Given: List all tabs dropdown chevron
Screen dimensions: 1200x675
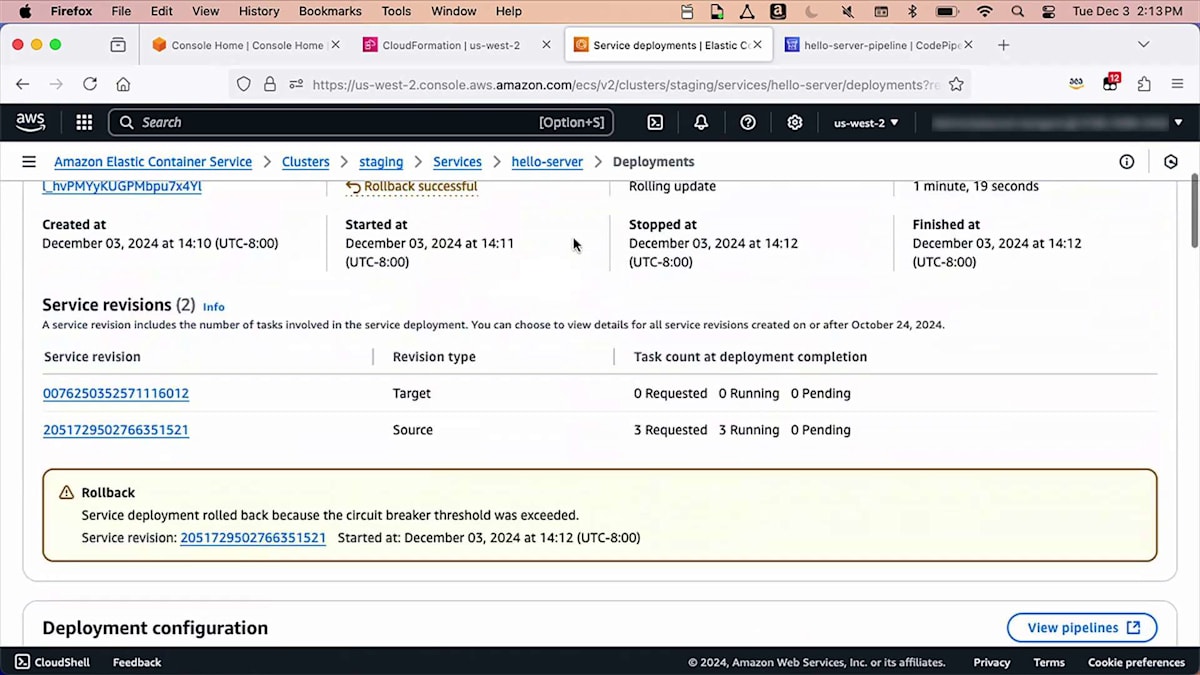Looking at the screenshot, I should tap(1144, 45).
